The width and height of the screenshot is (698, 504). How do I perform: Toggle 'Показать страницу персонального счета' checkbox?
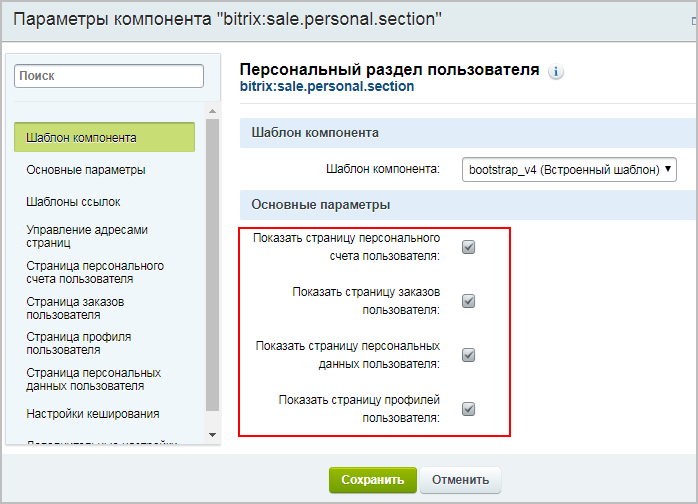coord(468,247)
